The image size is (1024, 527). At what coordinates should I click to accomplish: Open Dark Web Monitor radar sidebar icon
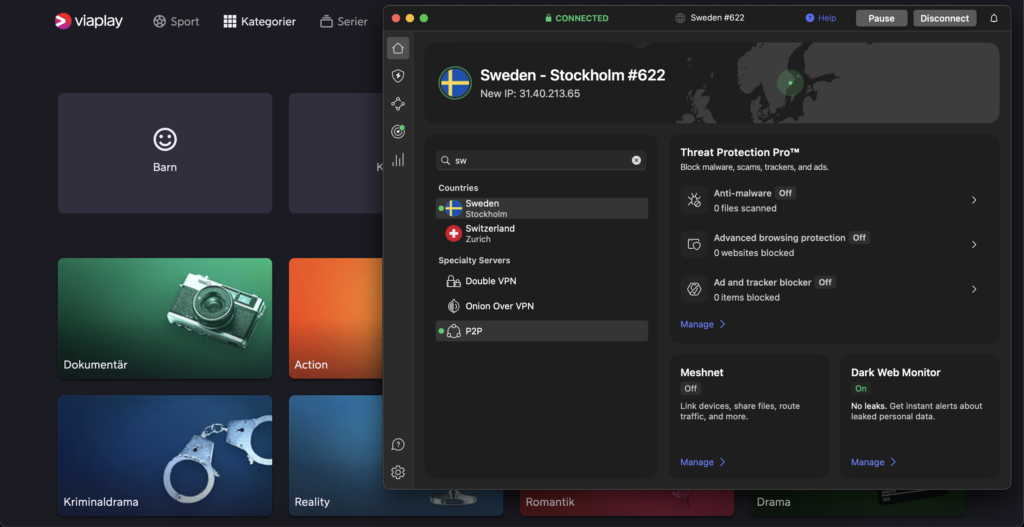pyautogui.click(x=398, y=132)
